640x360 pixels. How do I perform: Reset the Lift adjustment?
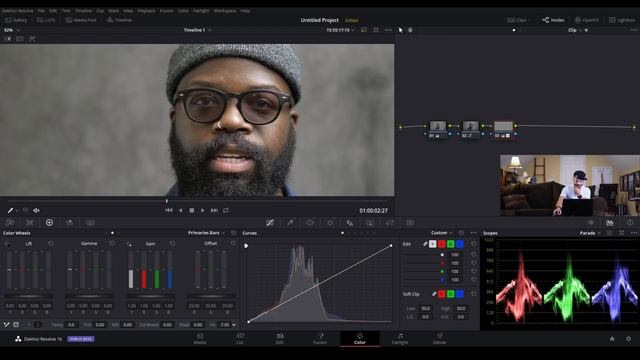pyautogui.click(x=51, y=243)
